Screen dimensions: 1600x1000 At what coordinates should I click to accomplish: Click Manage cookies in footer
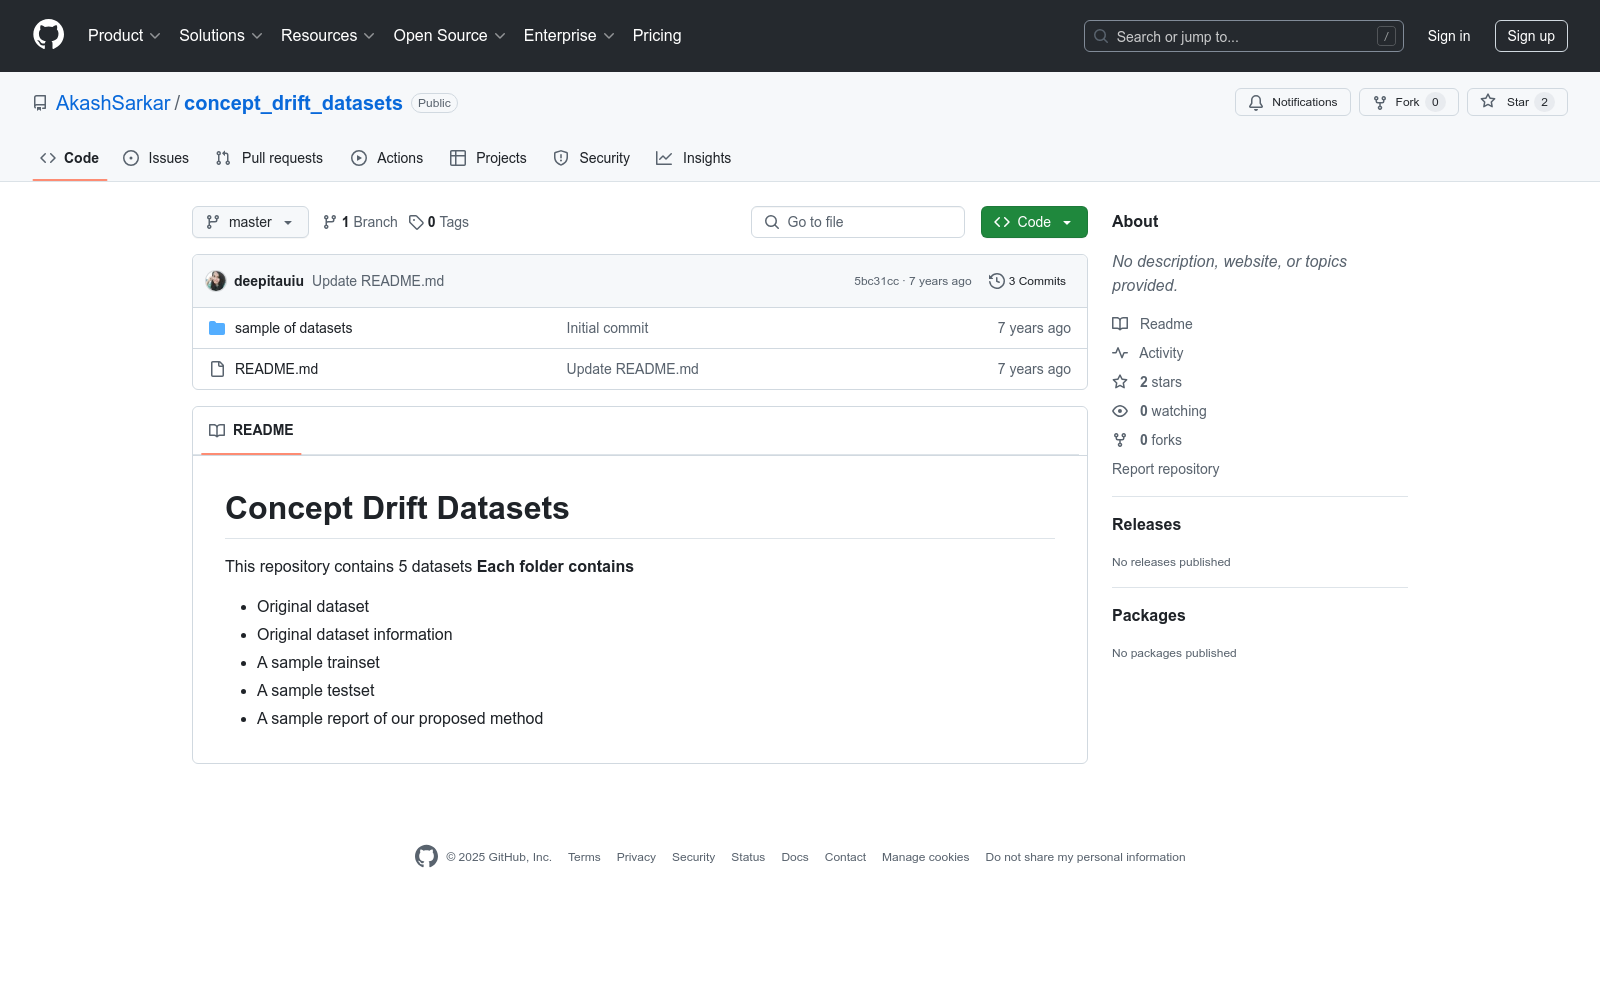click(x=925, y=857)
